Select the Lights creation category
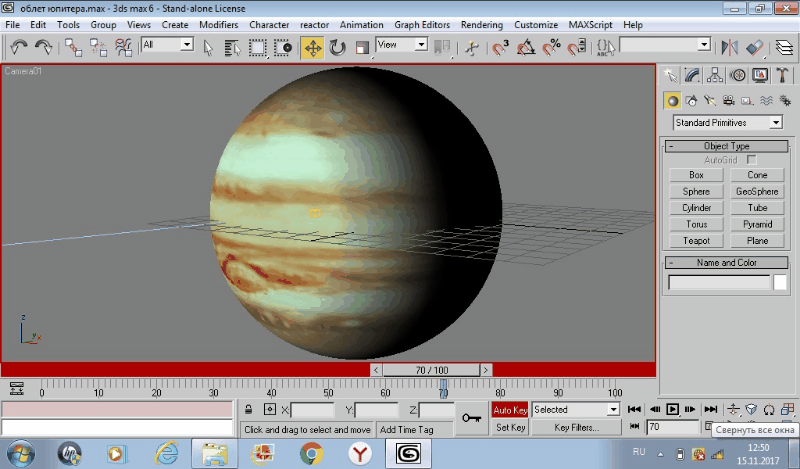Image resolution: width=800 pixels, height=469 pixels. click(x=710, y=100)
